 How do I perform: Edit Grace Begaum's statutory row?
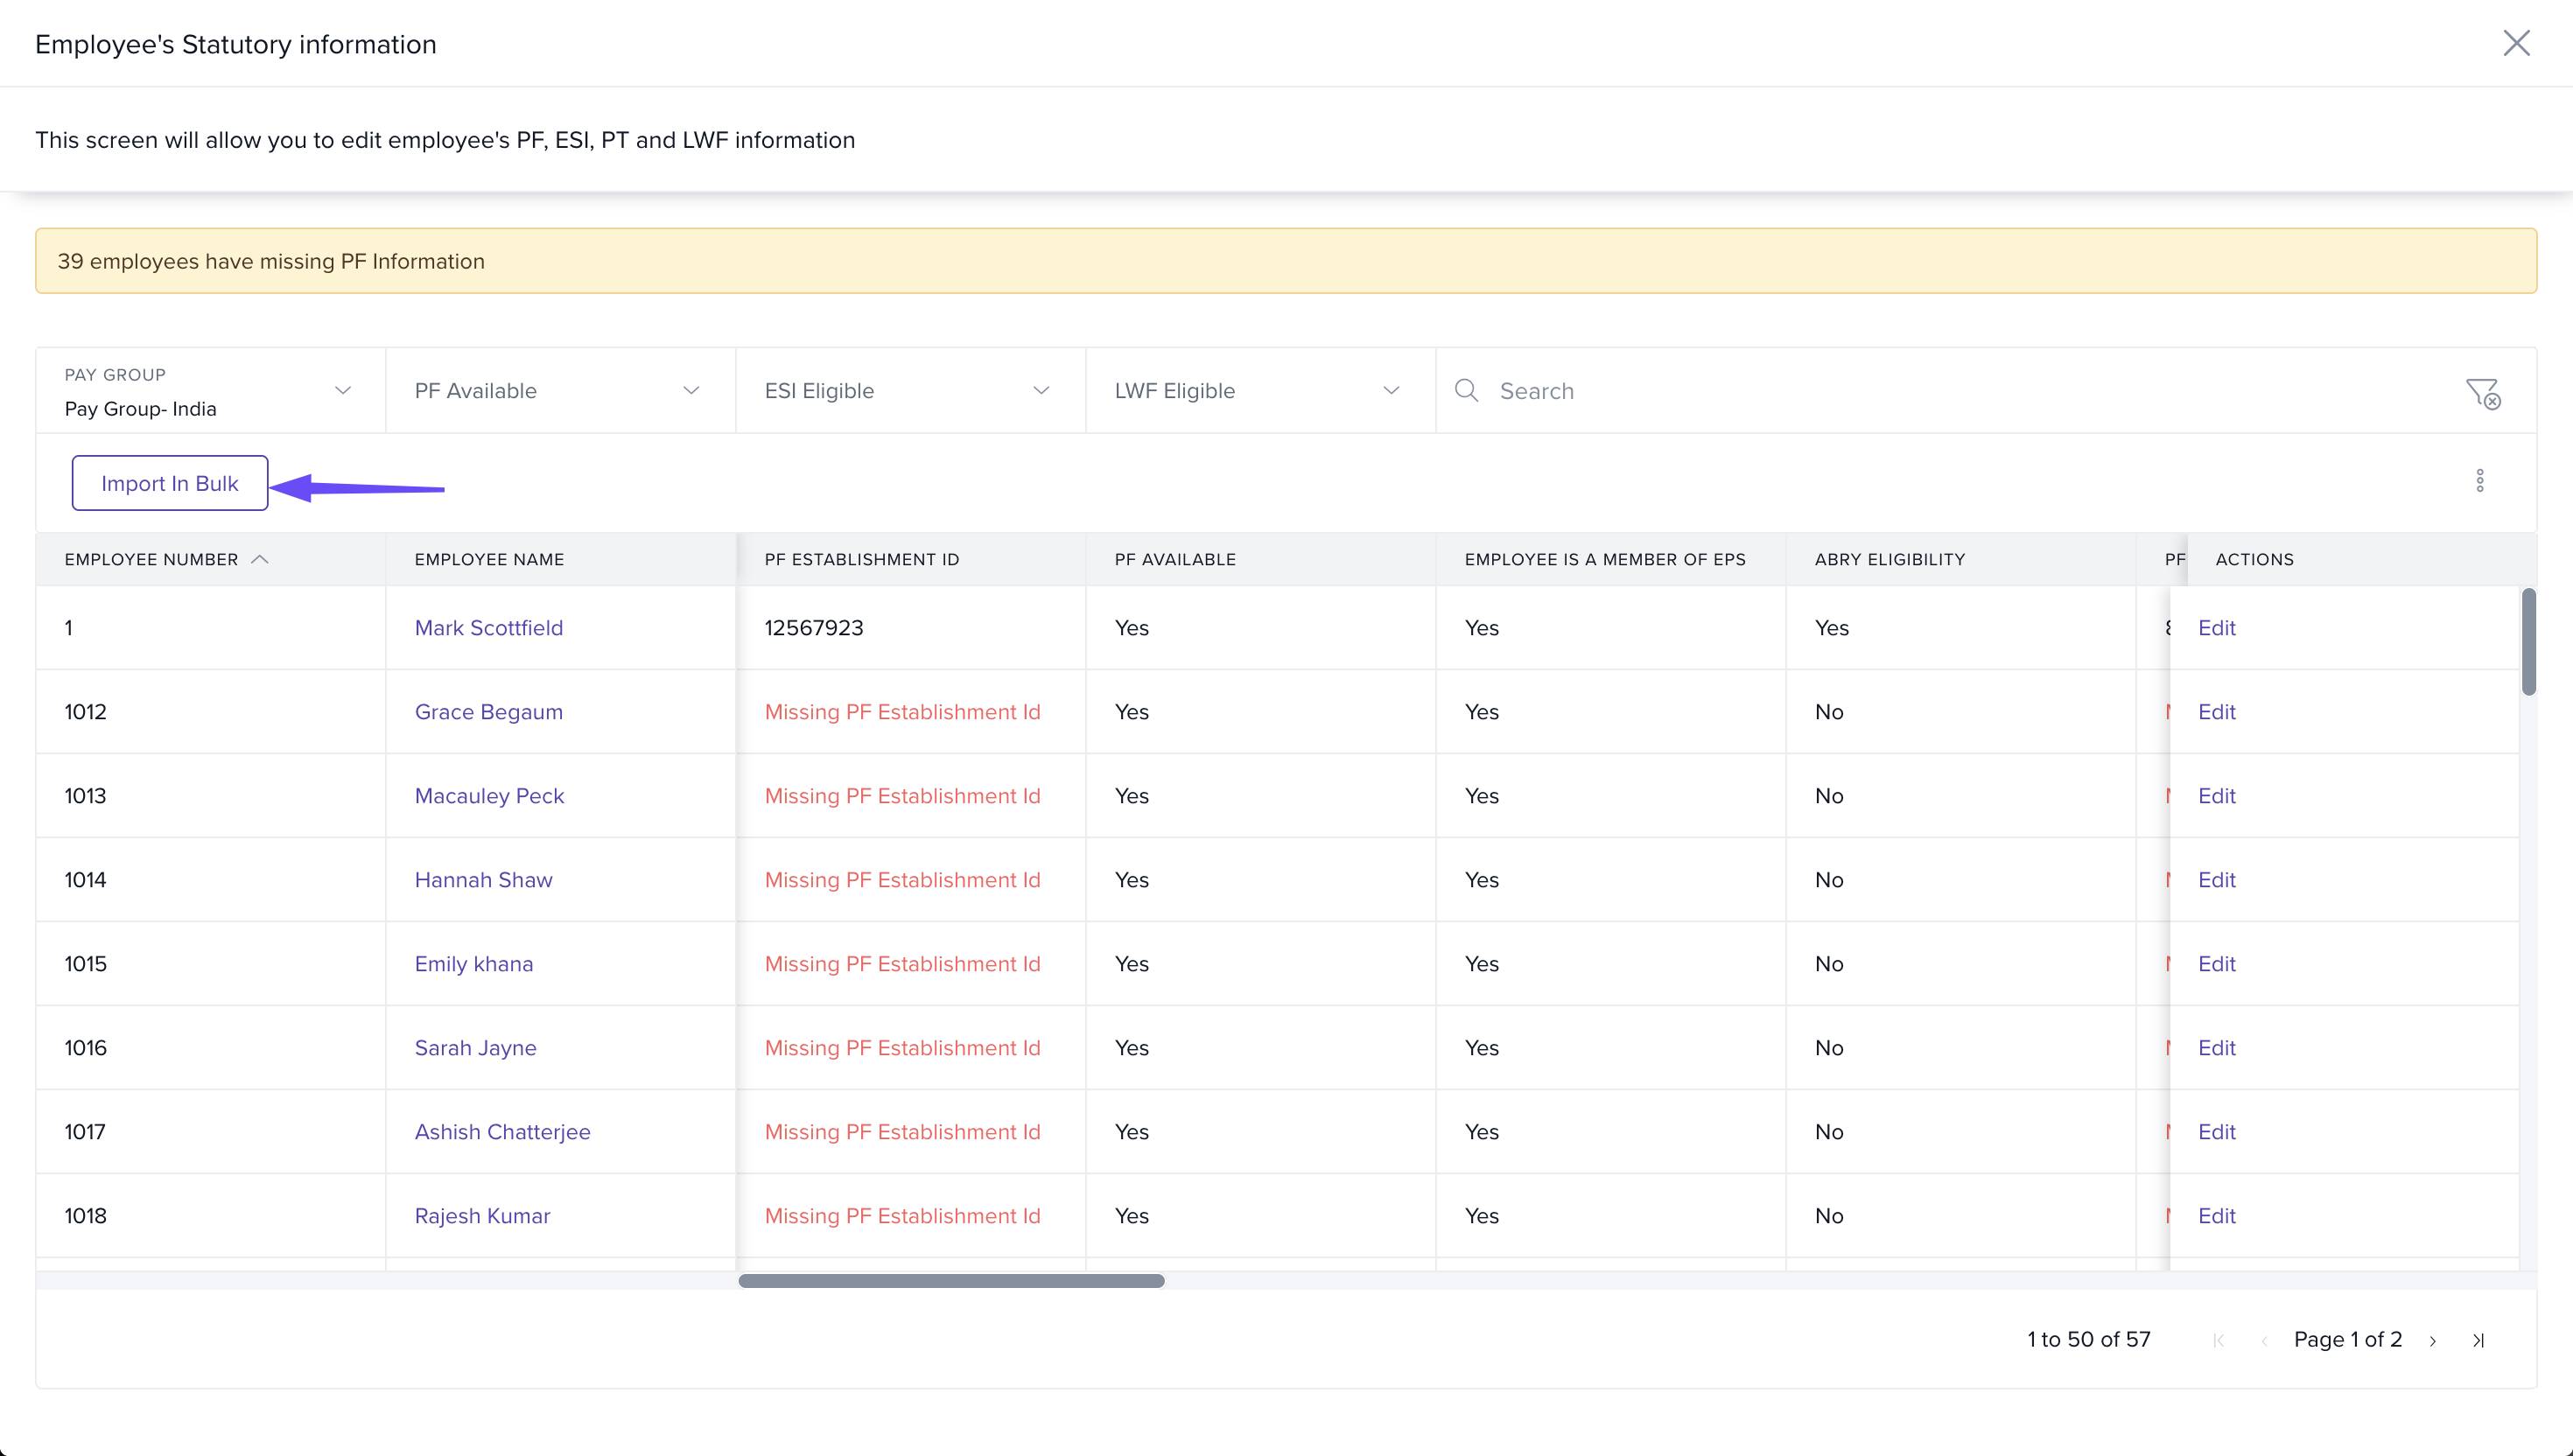click(x=2216, y=712)
